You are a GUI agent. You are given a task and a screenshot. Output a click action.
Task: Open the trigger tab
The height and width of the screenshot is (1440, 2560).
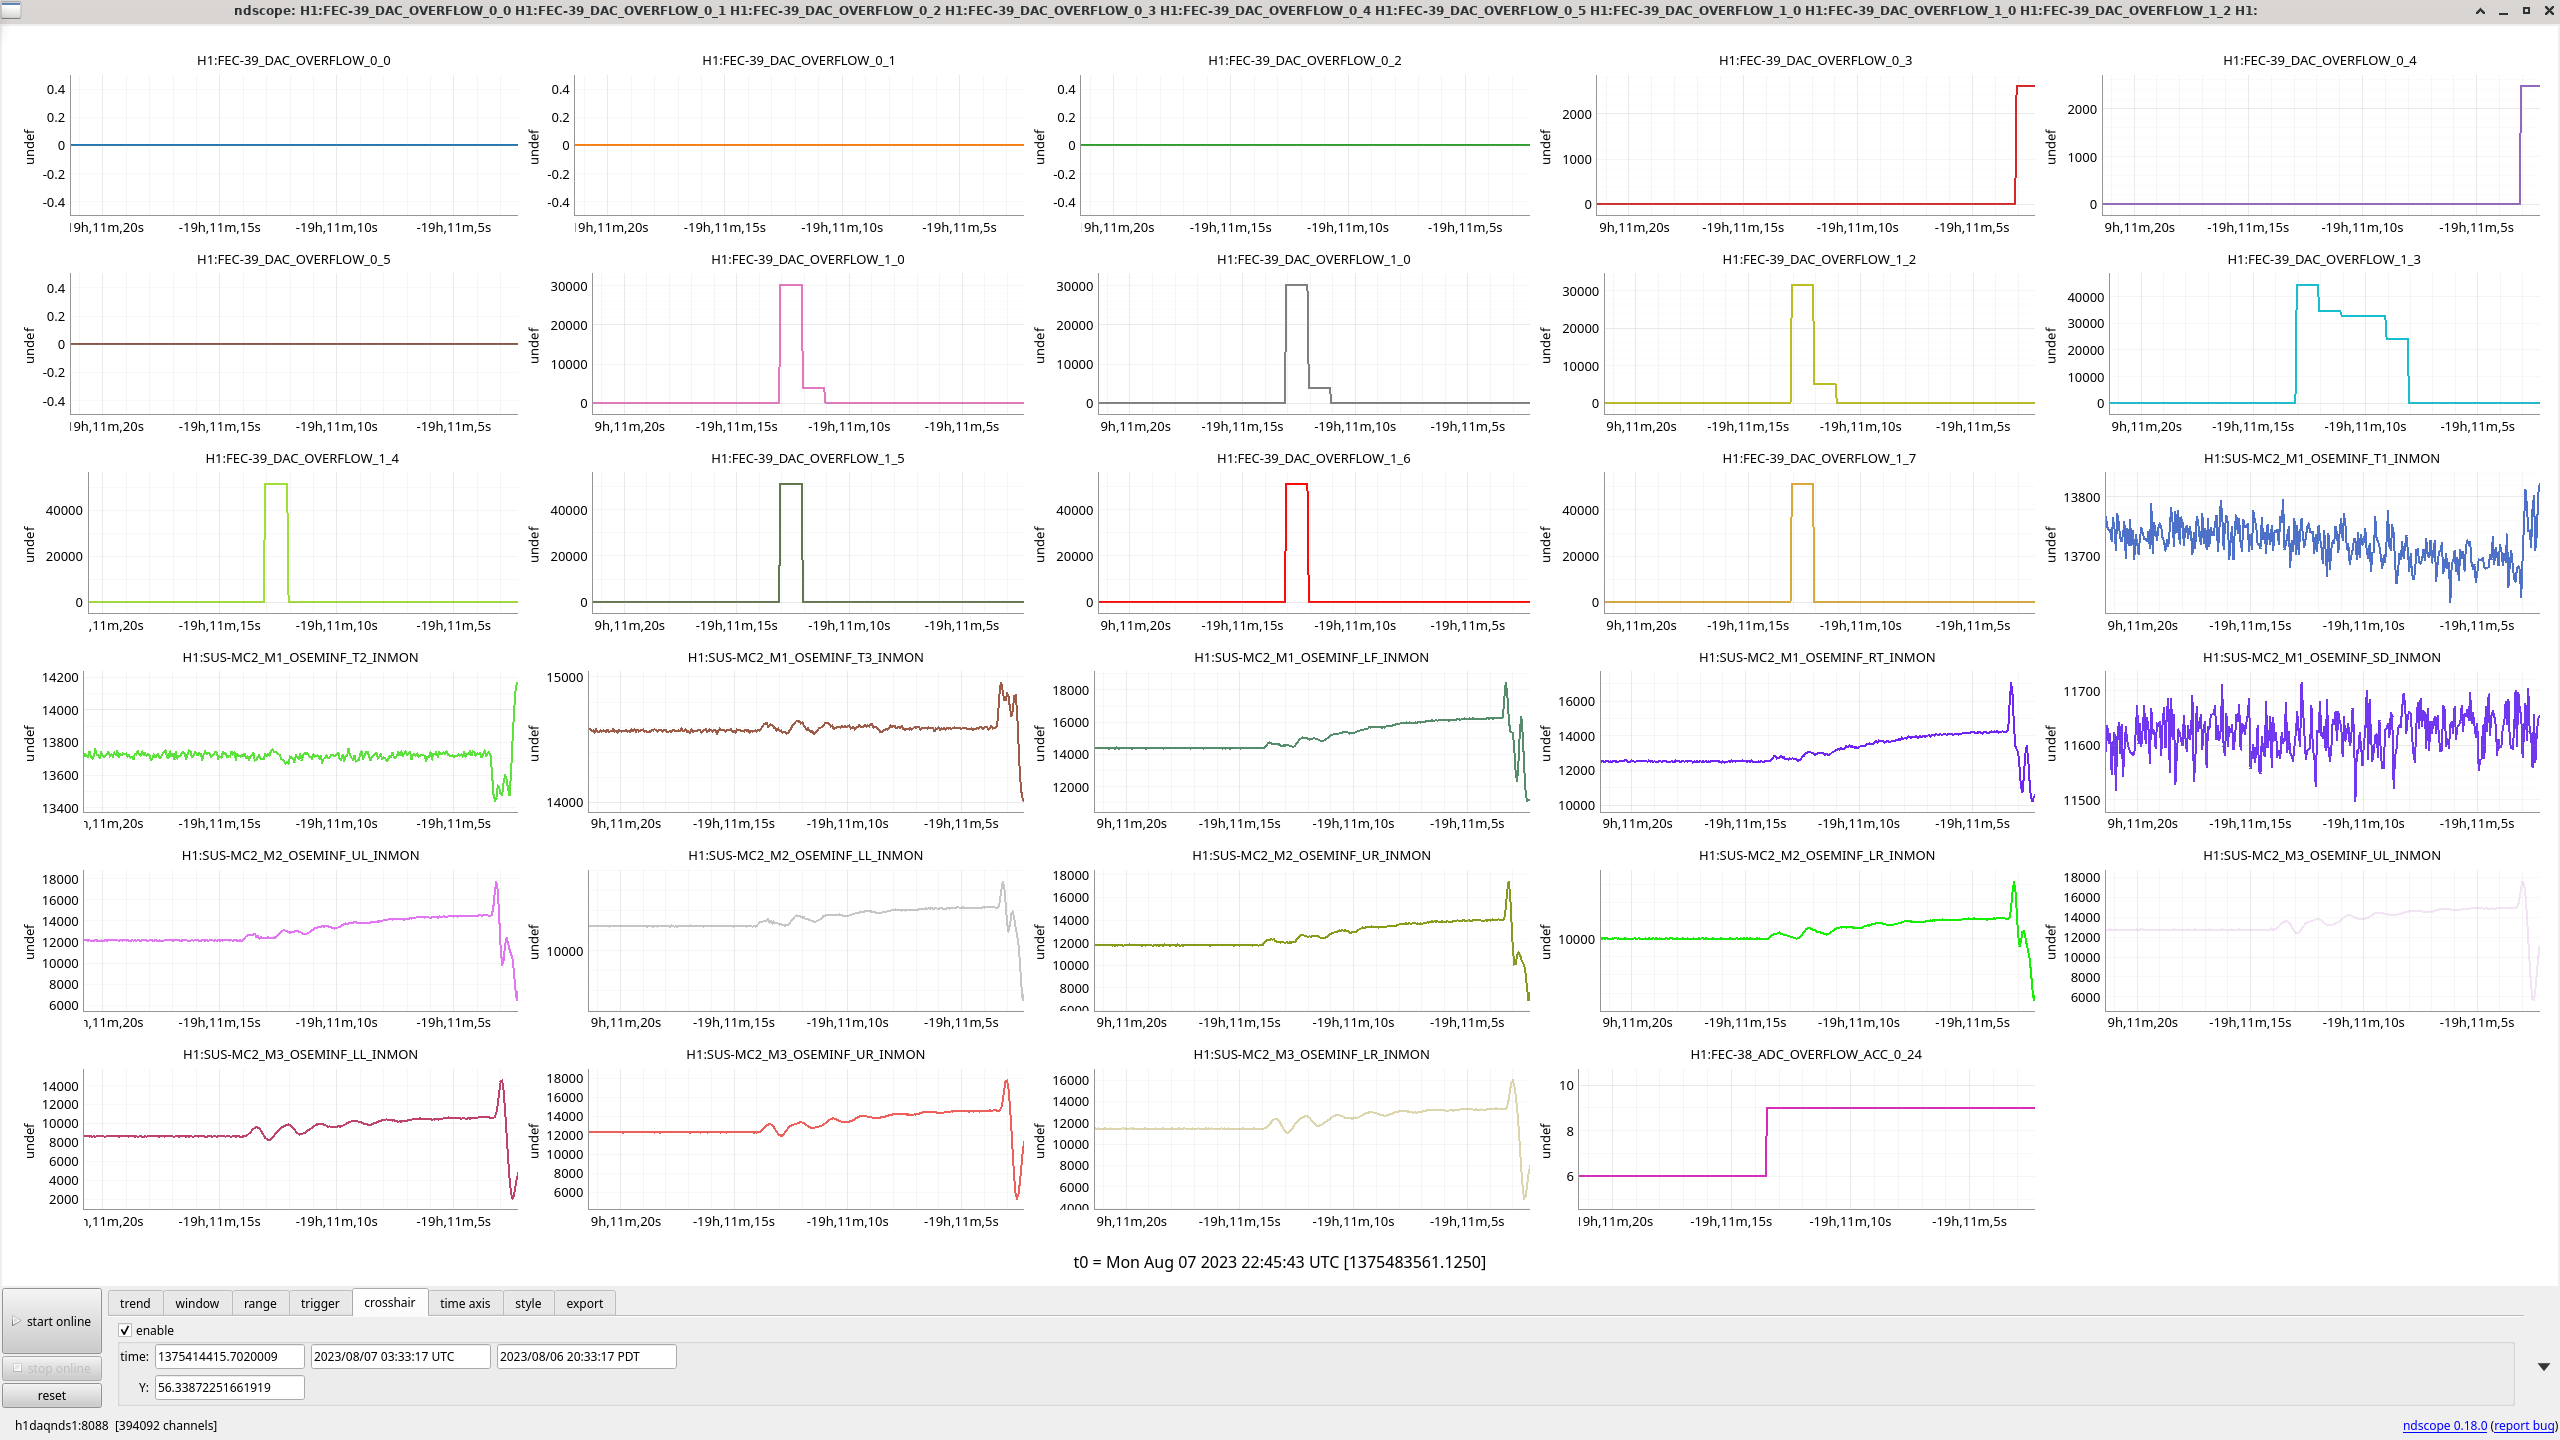click(x=320, y=1303)
